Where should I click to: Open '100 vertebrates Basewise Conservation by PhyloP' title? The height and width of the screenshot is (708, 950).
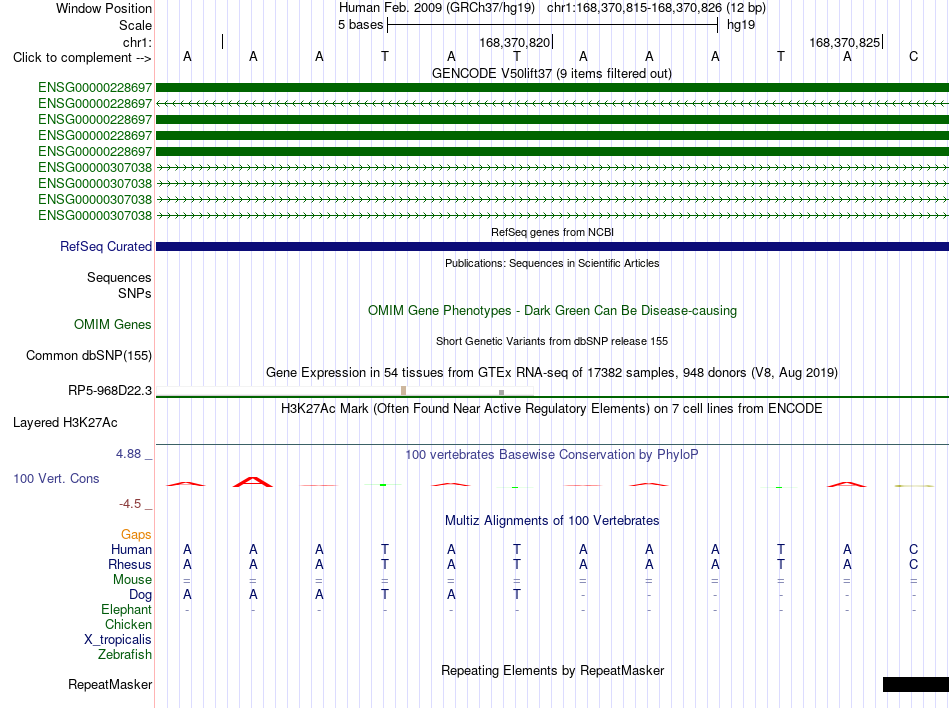pyautogui.click(x=552, y=455)
